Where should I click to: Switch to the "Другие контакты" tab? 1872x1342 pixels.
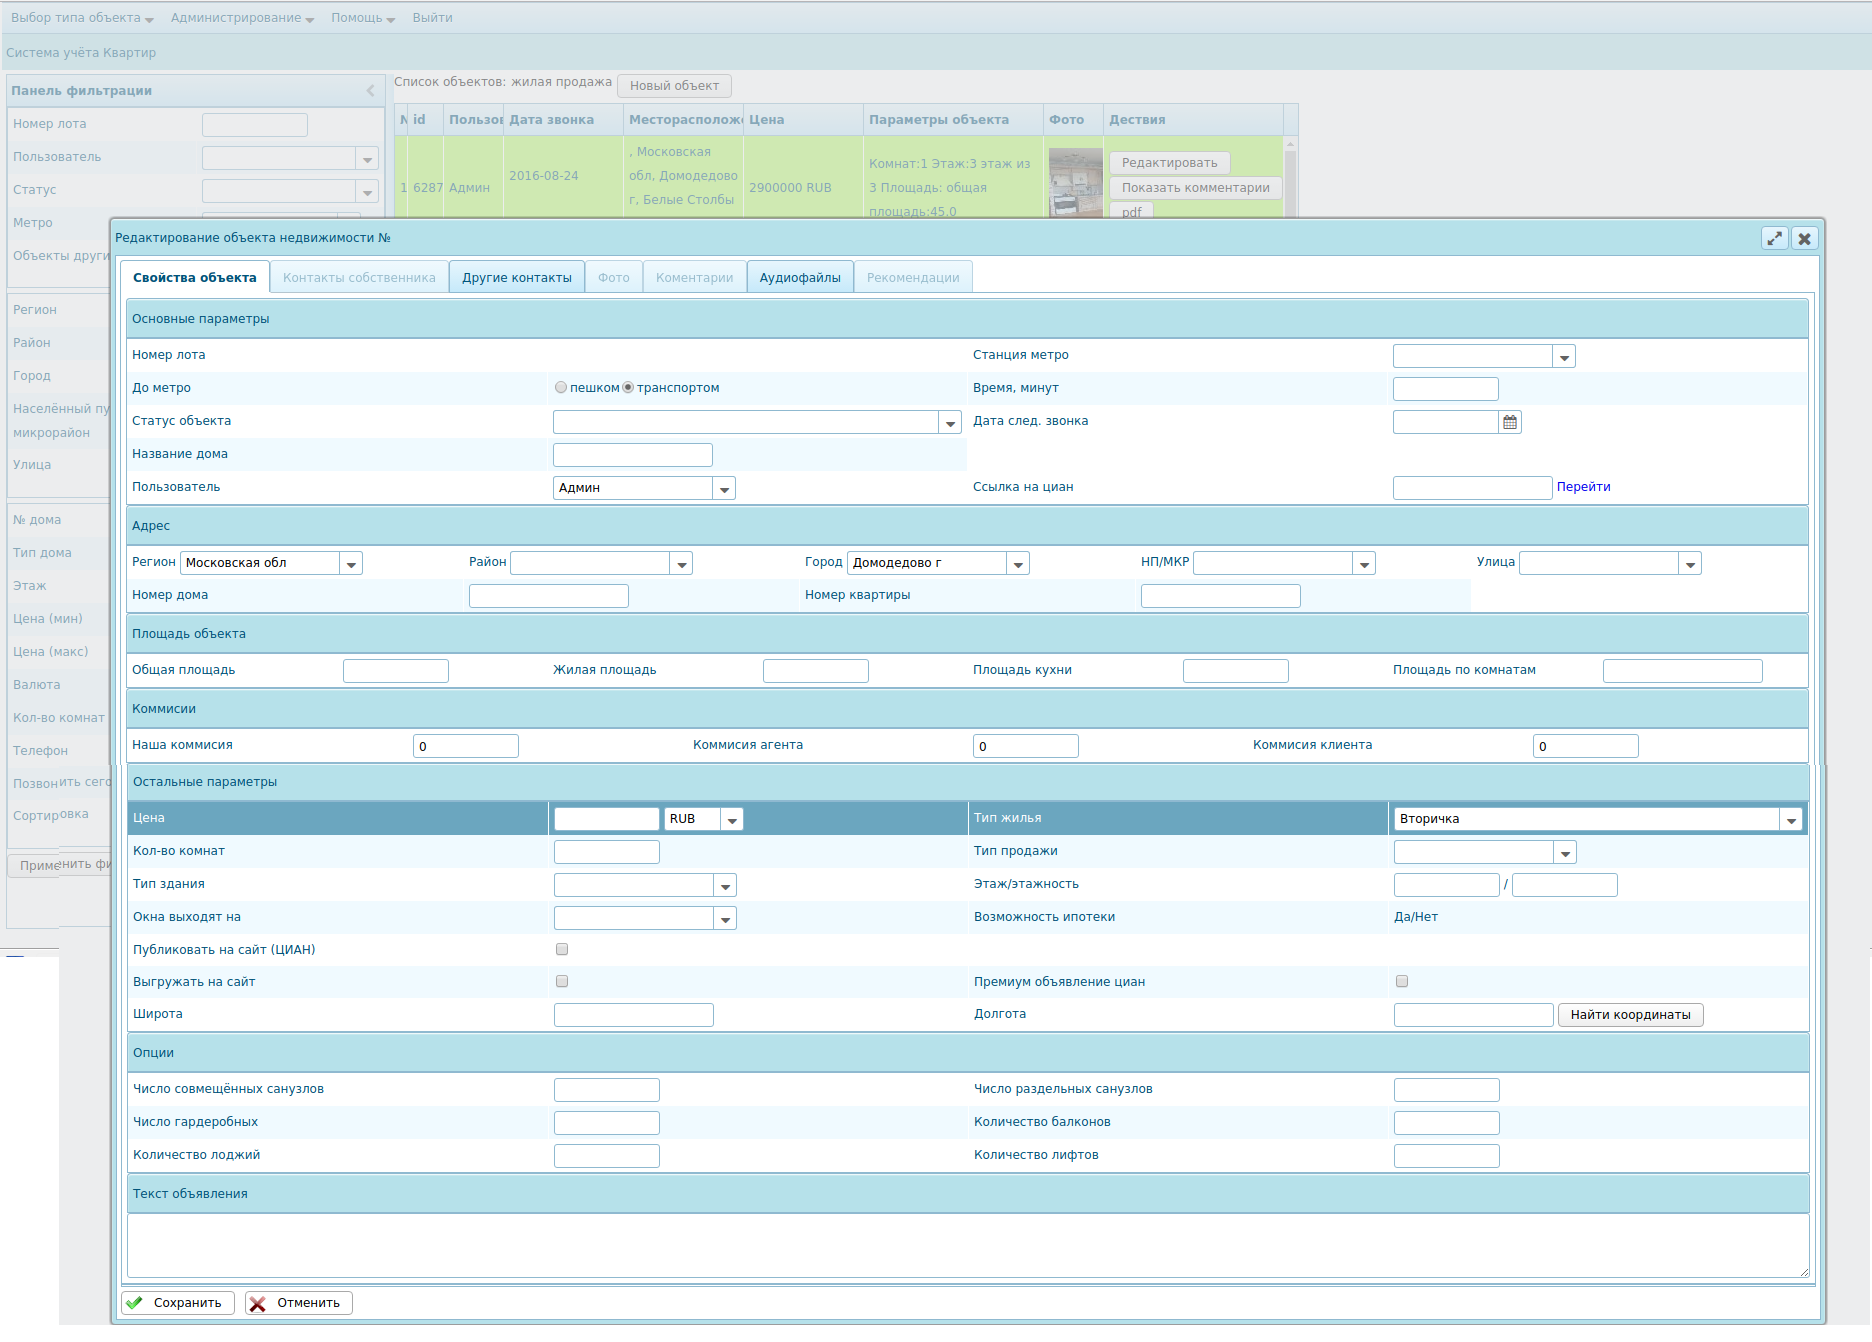pos(517,278)
